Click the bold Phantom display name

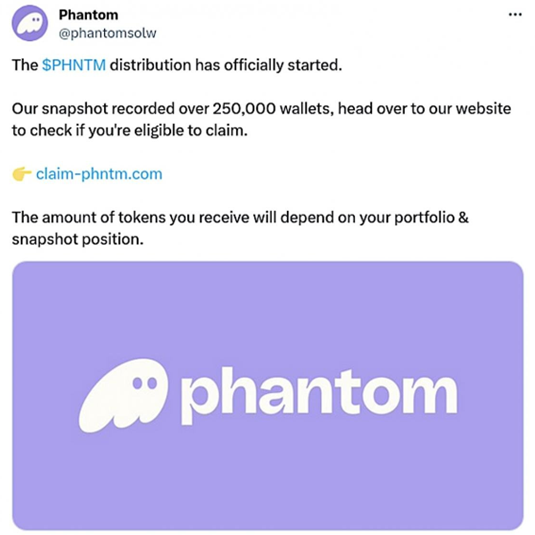[x=88, y=15]
